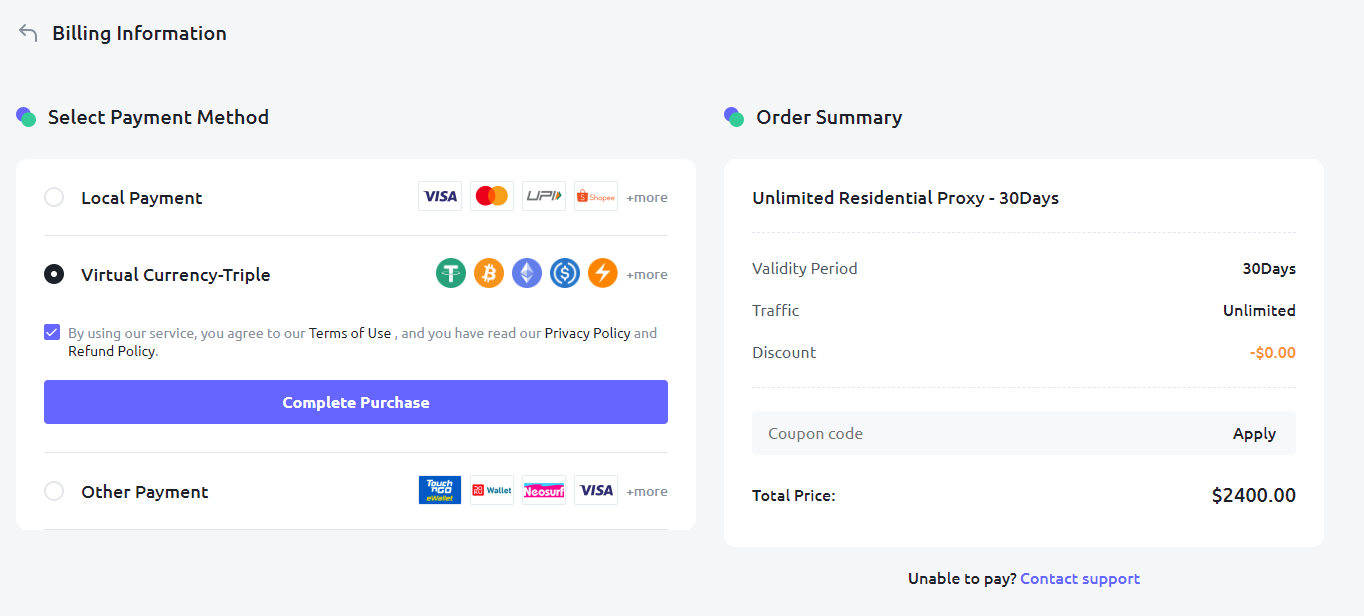
Task: Click into the Coupon code field
Action: tap(980, 434)
